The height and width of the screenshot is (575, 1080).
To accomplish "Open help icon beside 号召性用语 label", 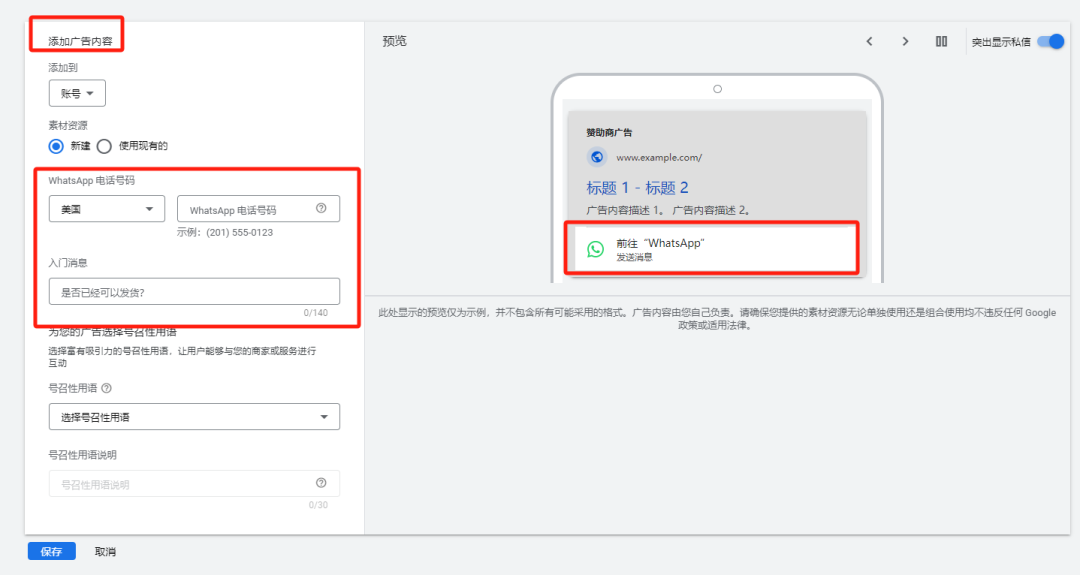I will click(107, 388).
